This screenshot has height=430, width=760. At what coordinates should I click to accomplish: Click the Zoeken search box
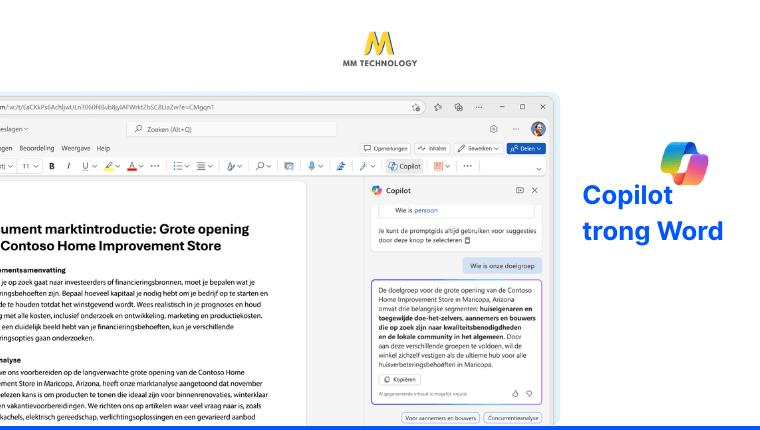[x=232, y=129]
